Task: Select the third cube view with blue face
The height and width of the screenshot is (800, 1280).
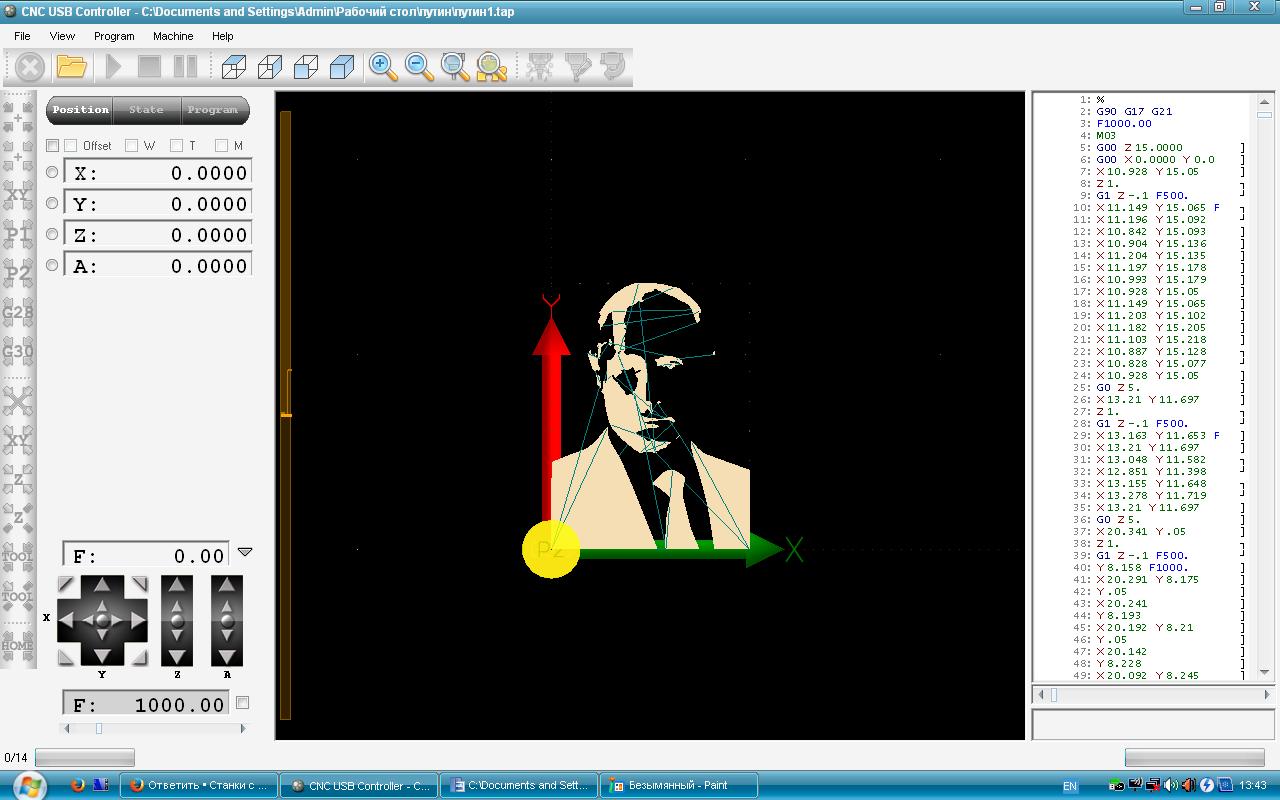Action: (x=306, y=67)
